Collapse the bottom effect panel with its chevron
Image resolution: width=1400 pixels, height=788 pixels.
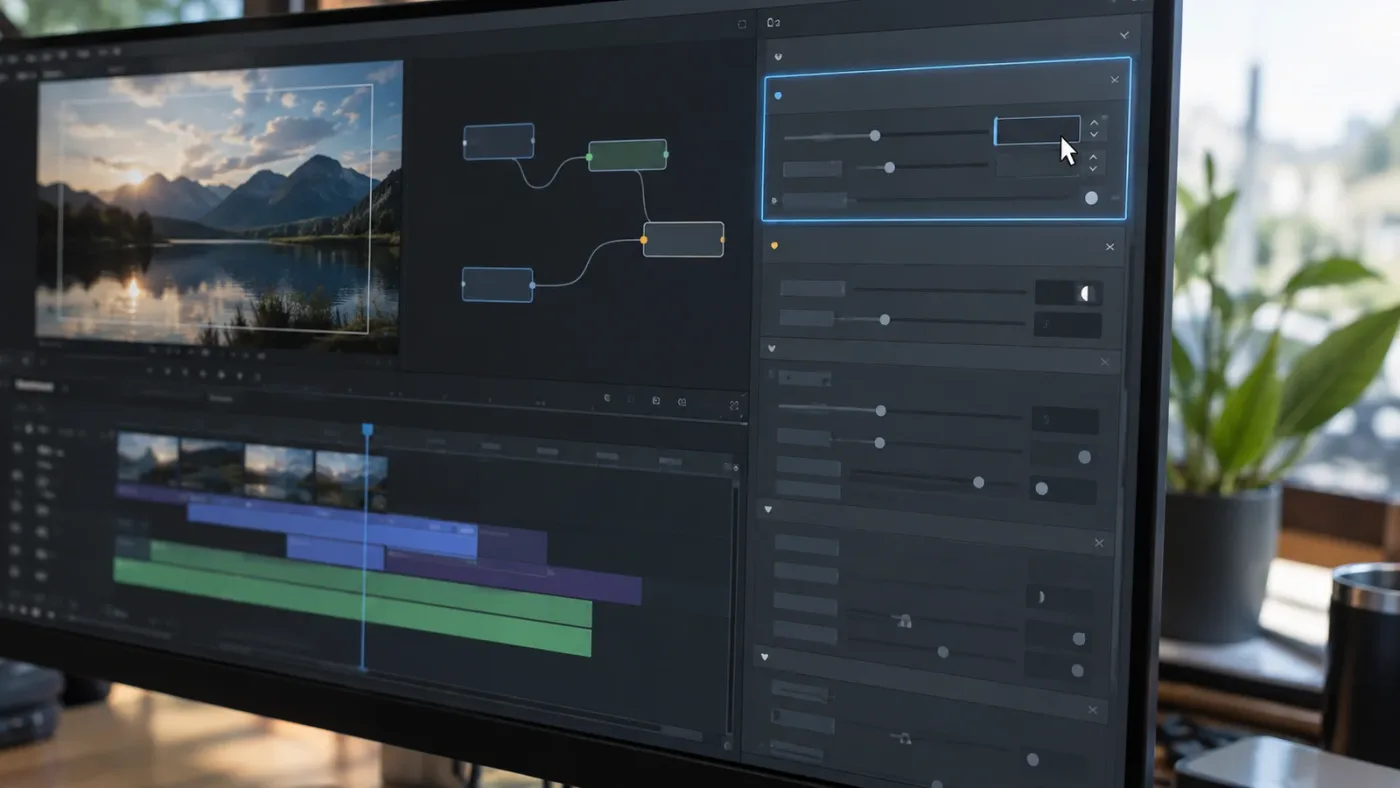pos(765,657)
